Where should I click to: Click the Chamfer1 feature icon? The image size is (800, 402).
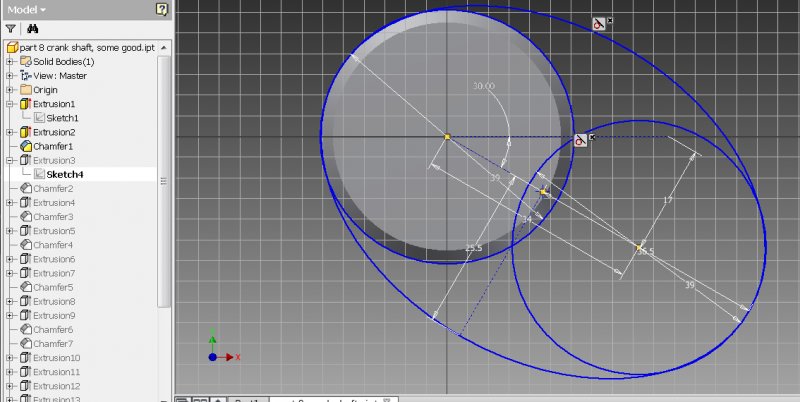26,146
